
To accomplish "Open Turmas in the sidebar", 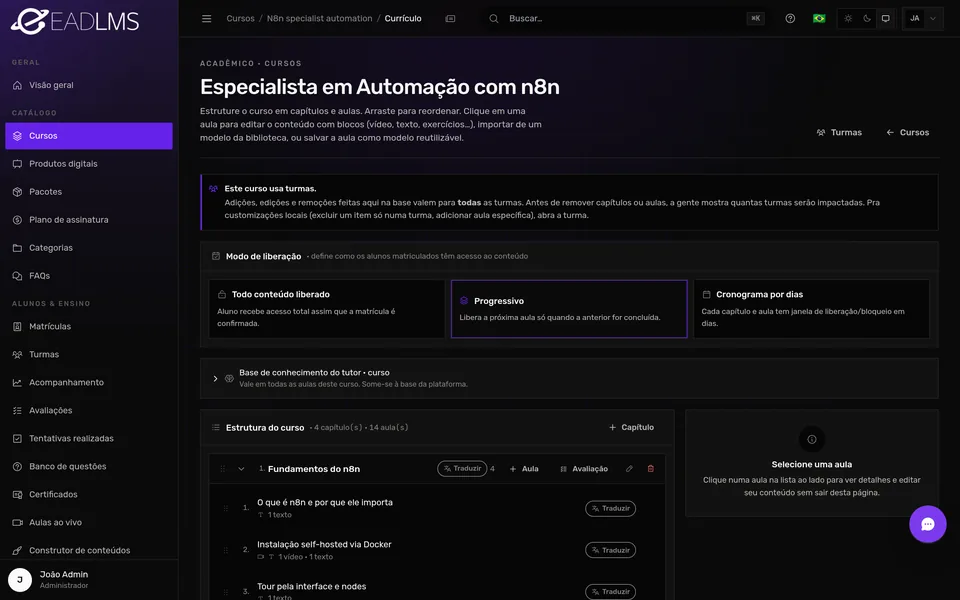I will tap(89, 354).
